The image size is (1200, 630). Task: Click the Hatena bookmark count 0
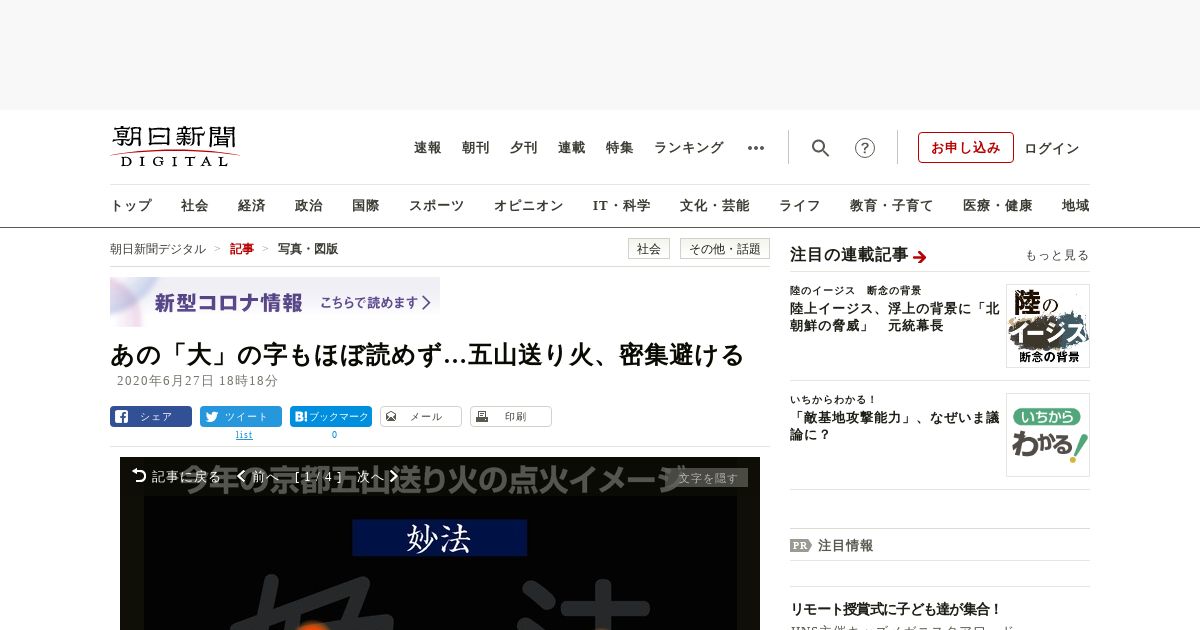(x=334, y=435)
